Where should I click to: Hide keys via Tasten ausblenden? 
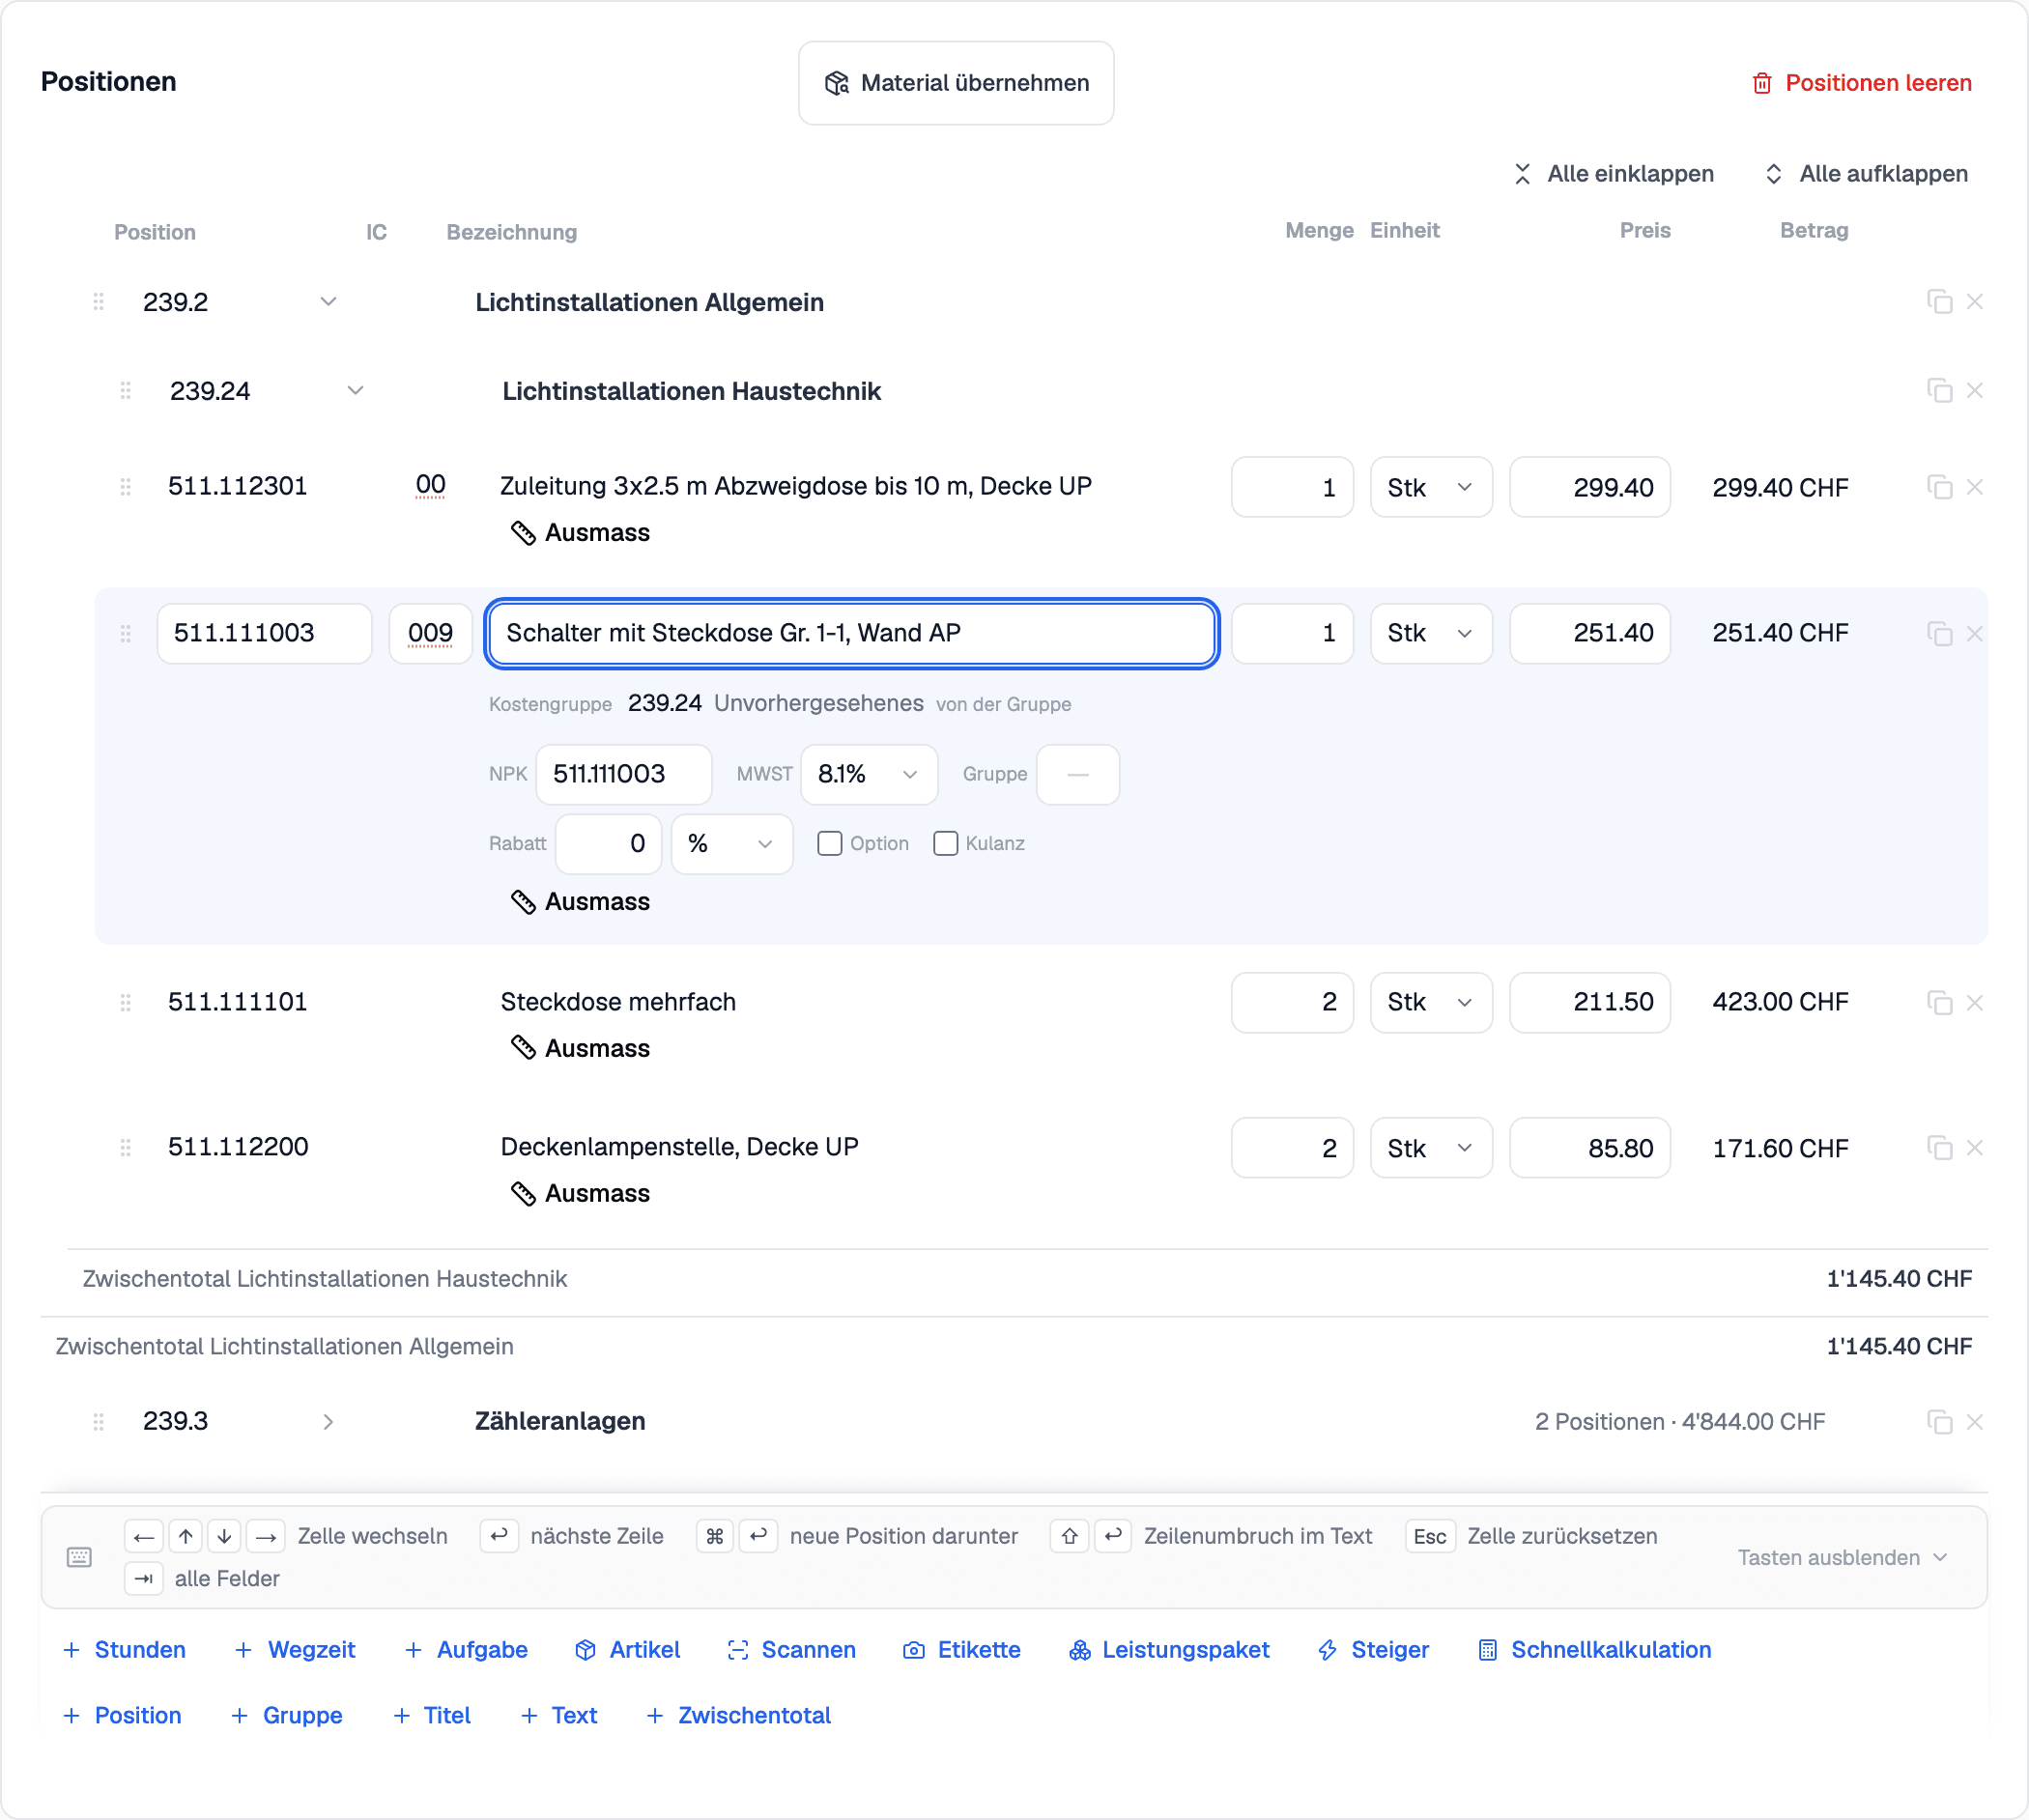1842,1558
